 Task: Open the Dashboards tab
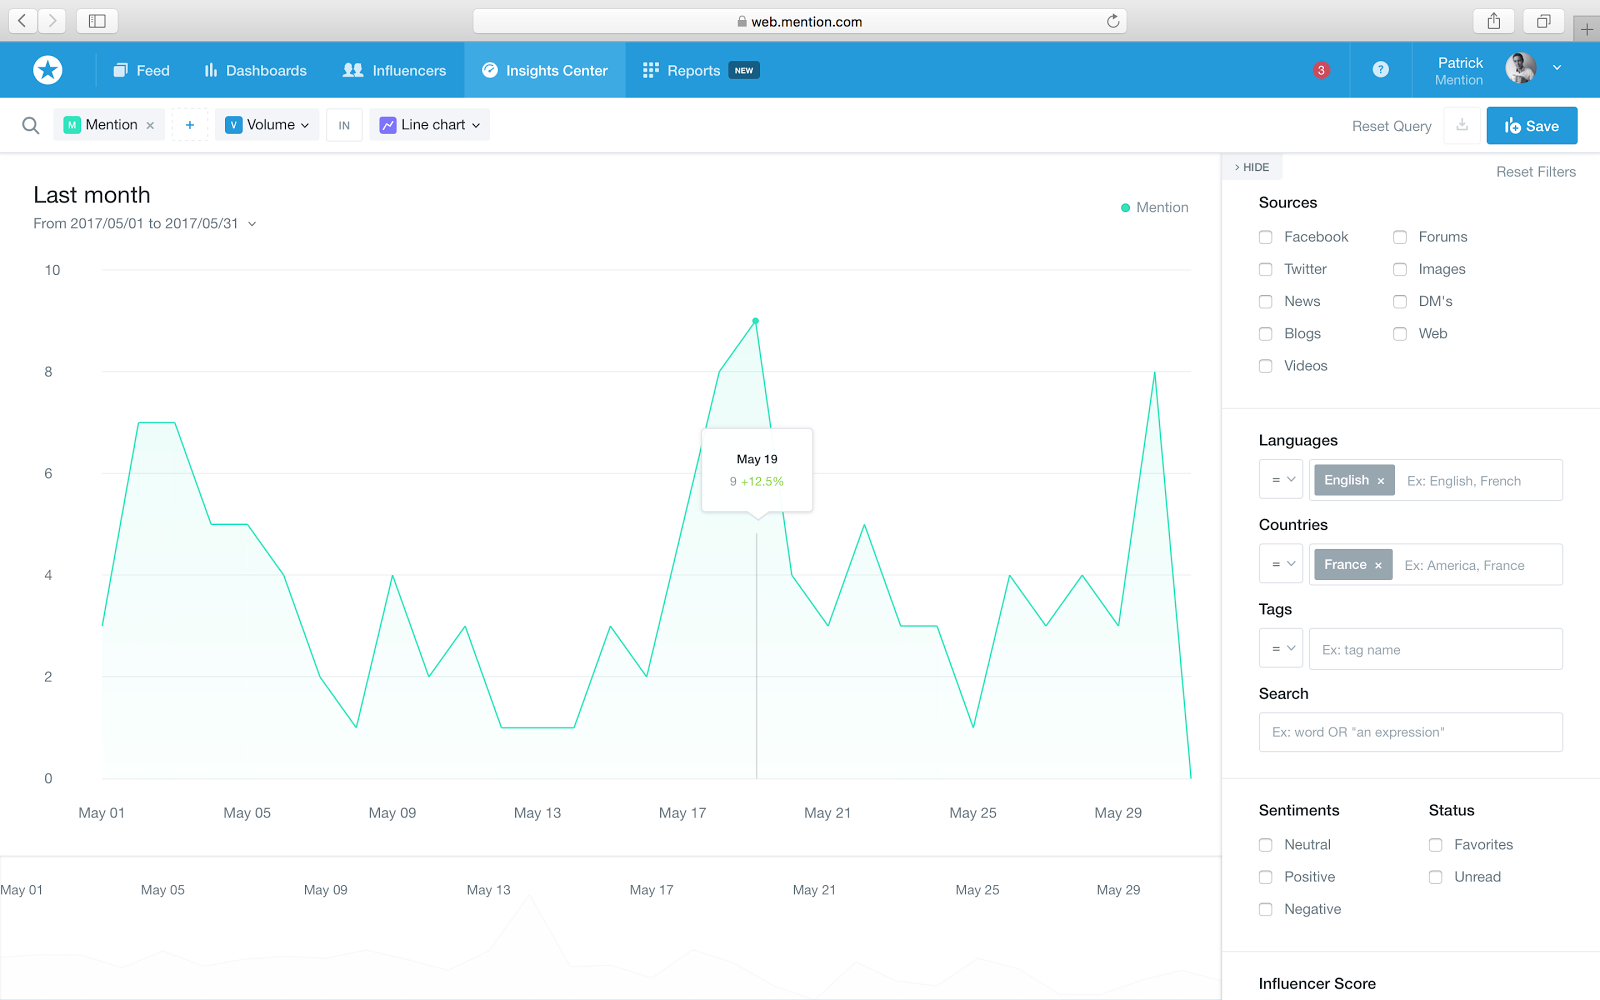255,70
